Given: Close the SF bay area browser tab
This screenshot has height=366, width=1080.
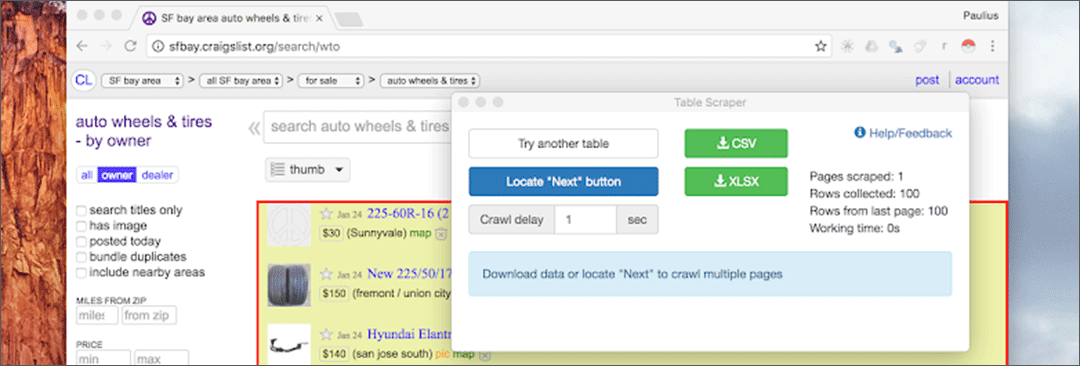Looking at the screenshot, I should pos(319,19).
